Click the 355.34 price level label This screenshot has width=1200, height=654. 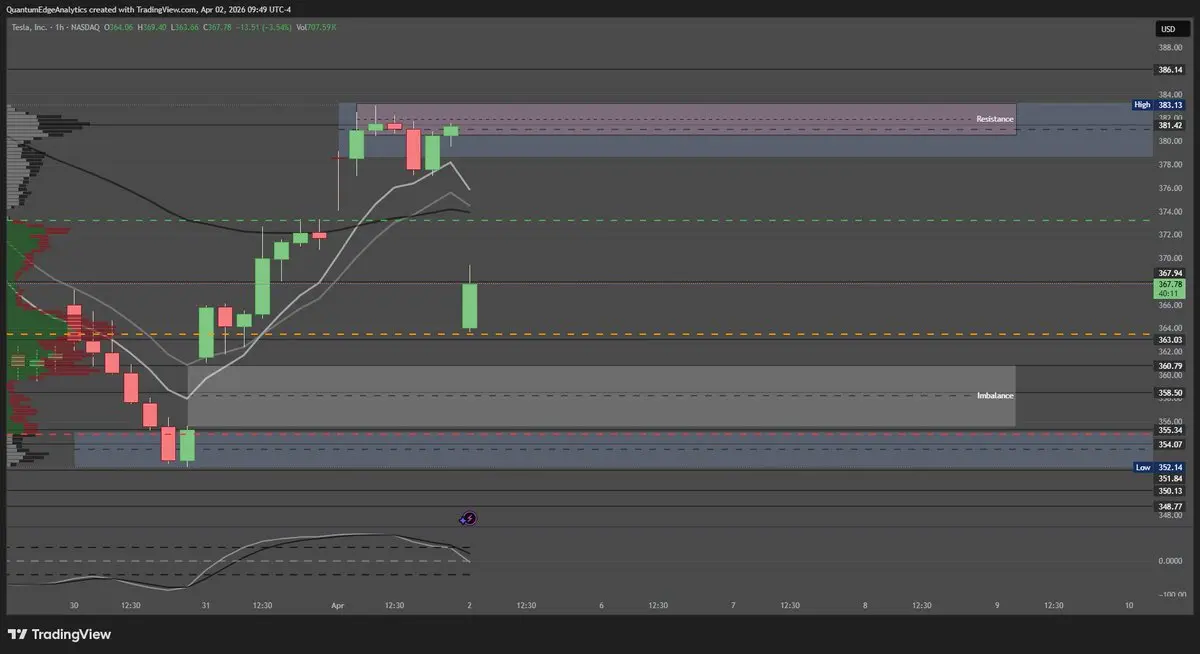click(x=1170, y=430)
